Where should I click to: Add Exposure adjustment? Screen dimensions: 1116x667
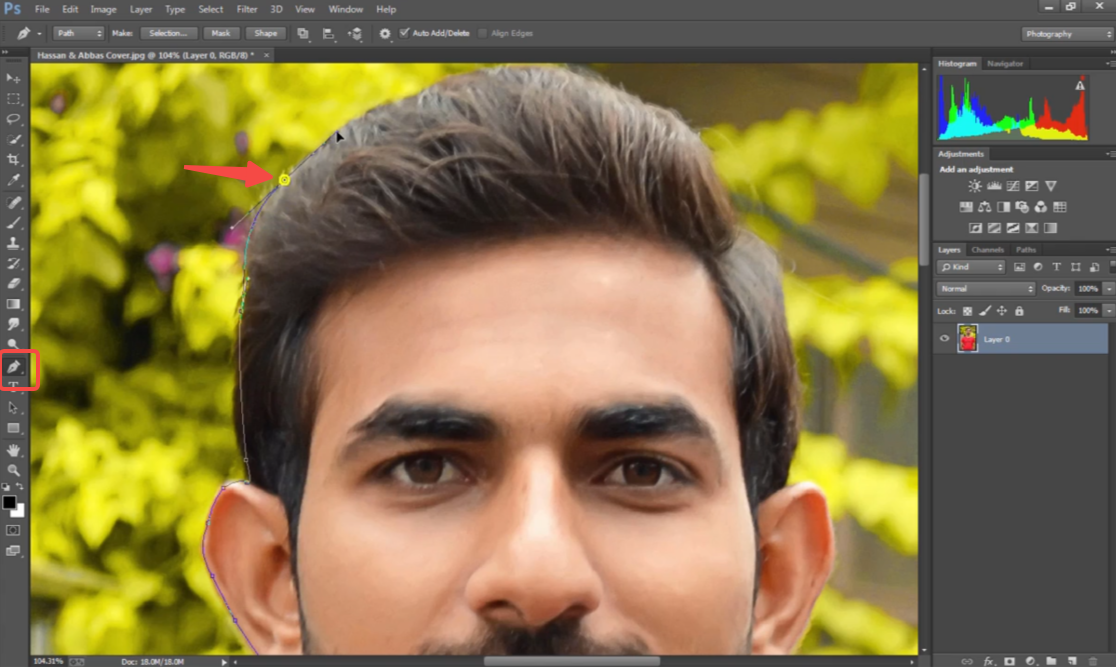point(1031,186)
